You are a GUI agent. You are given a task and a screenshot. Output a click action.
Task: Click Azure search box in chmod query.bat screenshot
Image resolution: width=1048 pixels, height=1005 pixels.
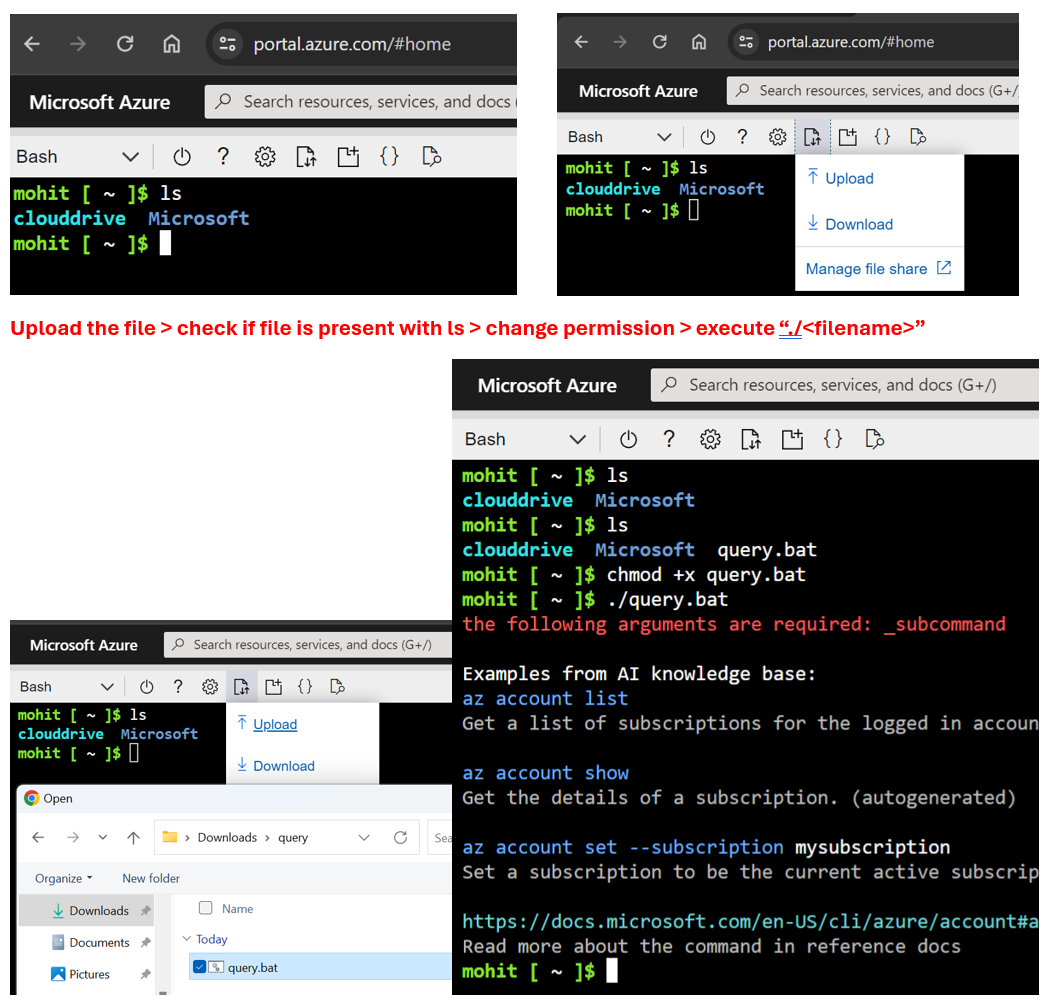[x=845, y=385]
